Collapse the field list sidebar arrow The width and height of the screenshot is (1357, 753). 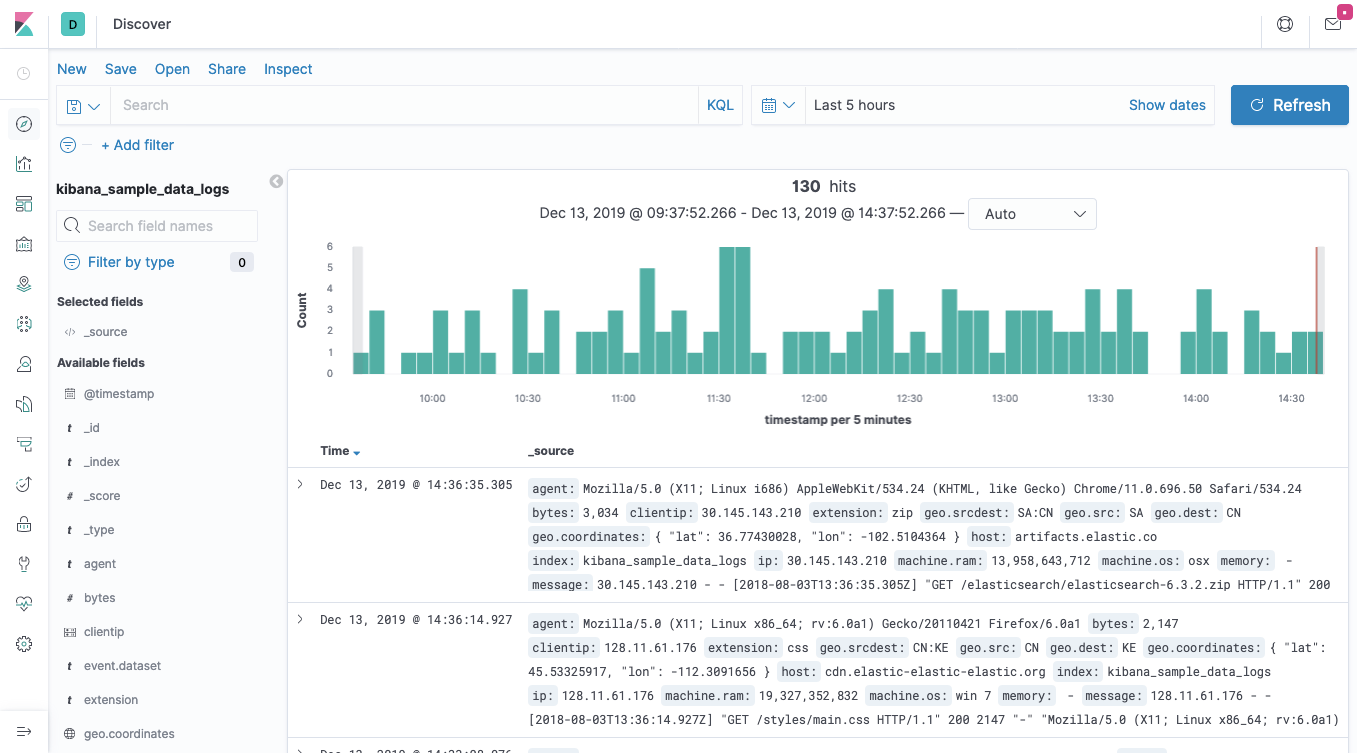point(276,181)
